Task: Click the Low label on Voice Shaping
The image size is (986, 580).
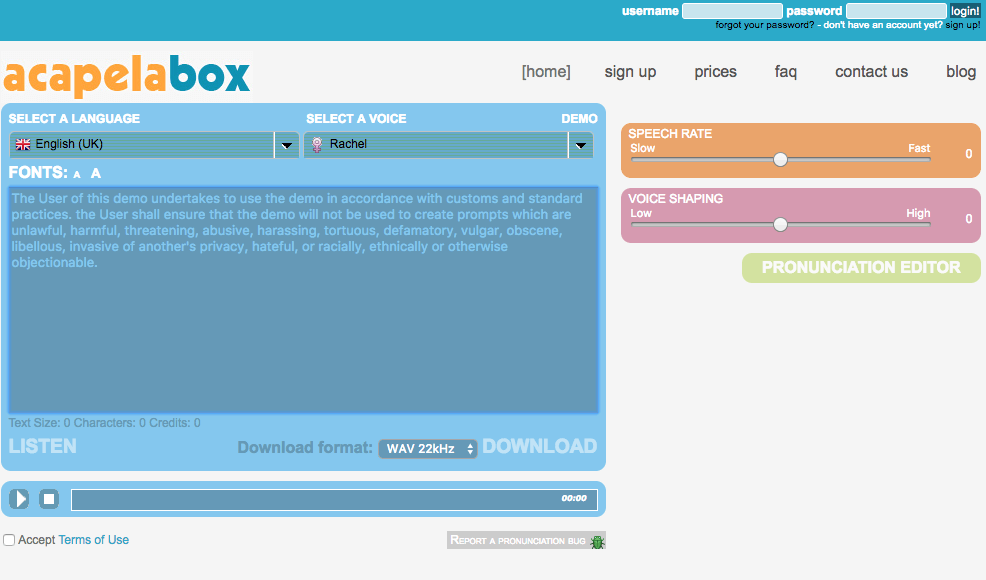Action: (x=641, y=213)
